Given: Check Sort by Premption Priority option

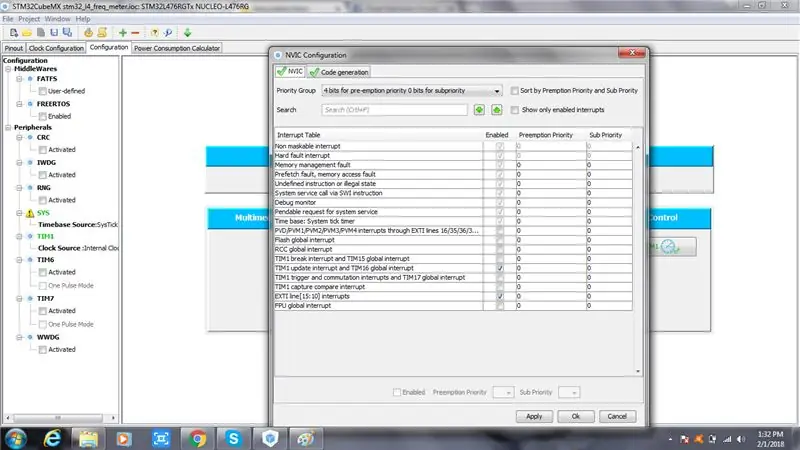Looking at the screenshot, I should point(515,91).
